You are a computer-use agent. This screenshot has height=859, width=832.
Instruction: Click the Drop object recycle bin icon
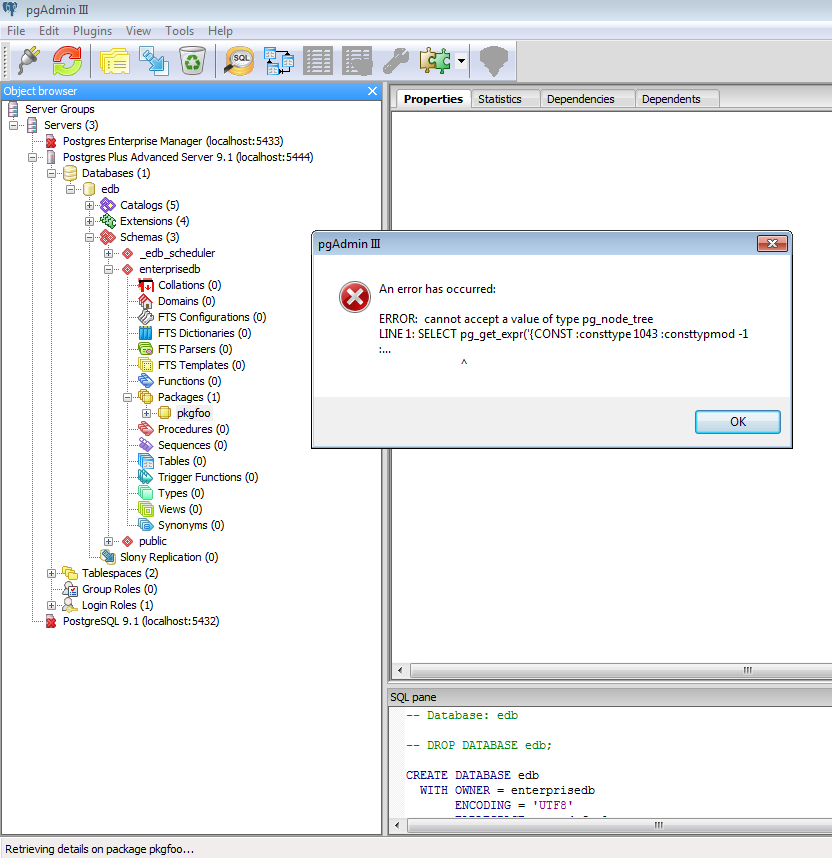[x=192, y=61]
